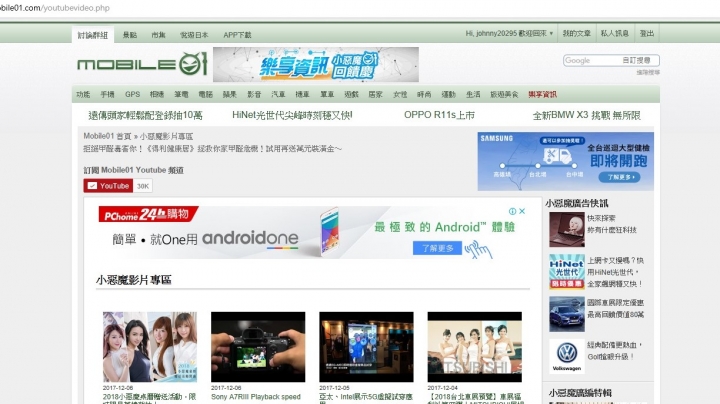The height and width of the screenshot is (404, 720).
Task: Click the YouTube subscribe button
Action: [108, 186]
